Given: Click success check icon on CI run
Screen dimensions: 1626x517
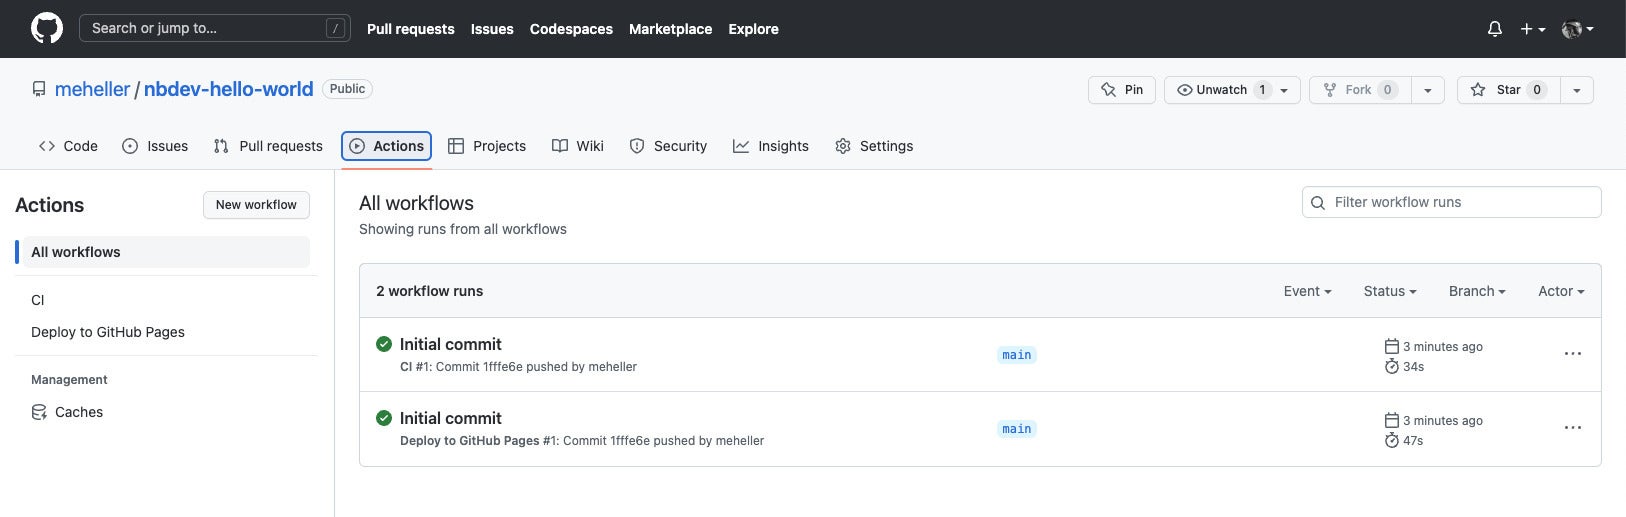Looking at the screenshot, I should click(x=384, y=344).
